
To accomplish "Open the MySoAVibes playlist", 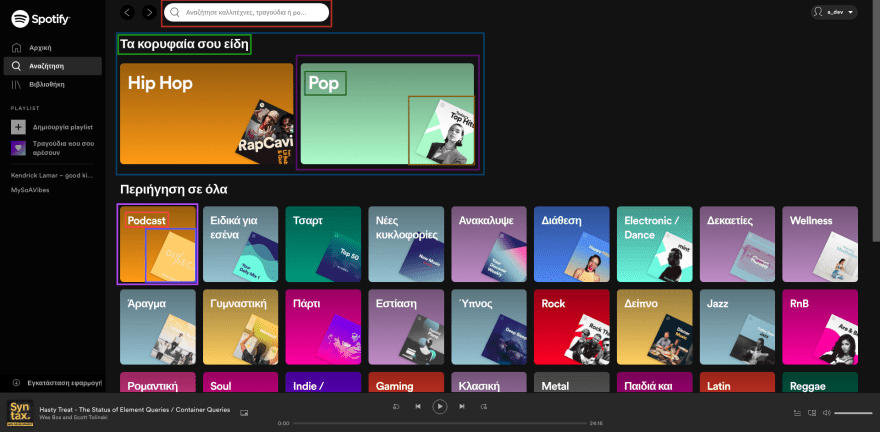I will 30,190.
